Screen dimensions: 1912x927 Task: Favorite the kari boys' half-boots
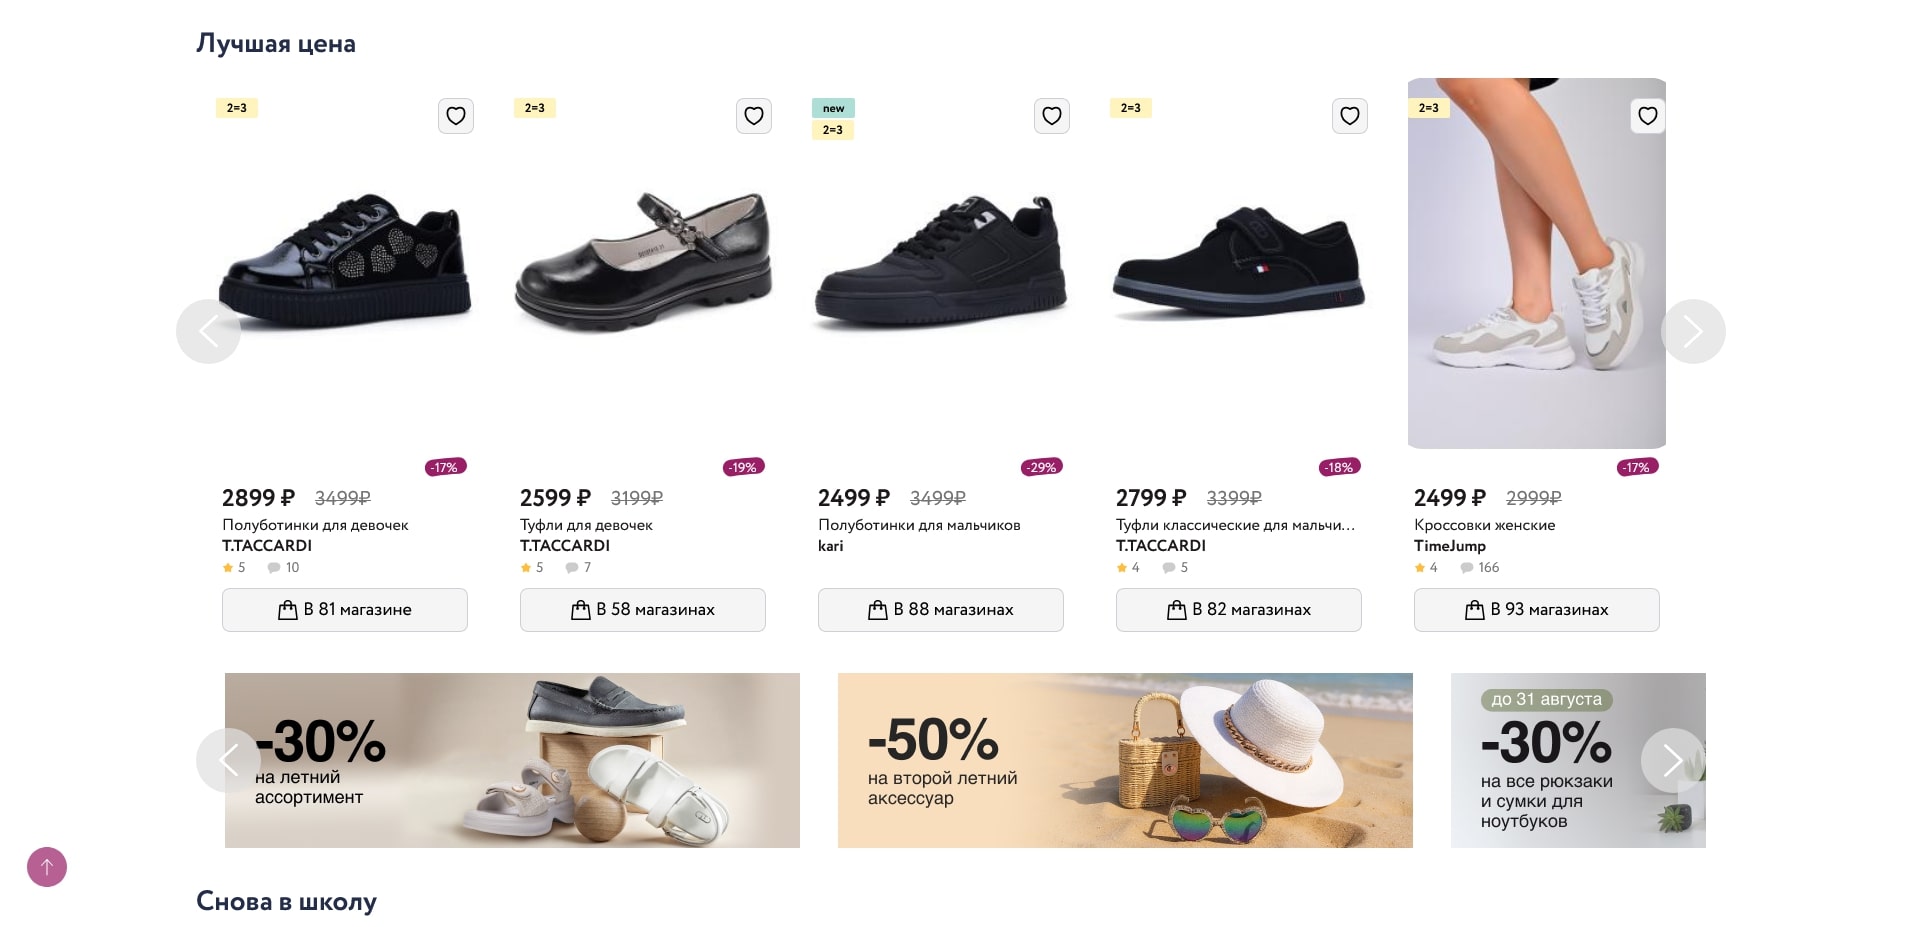coord(1051,116)
